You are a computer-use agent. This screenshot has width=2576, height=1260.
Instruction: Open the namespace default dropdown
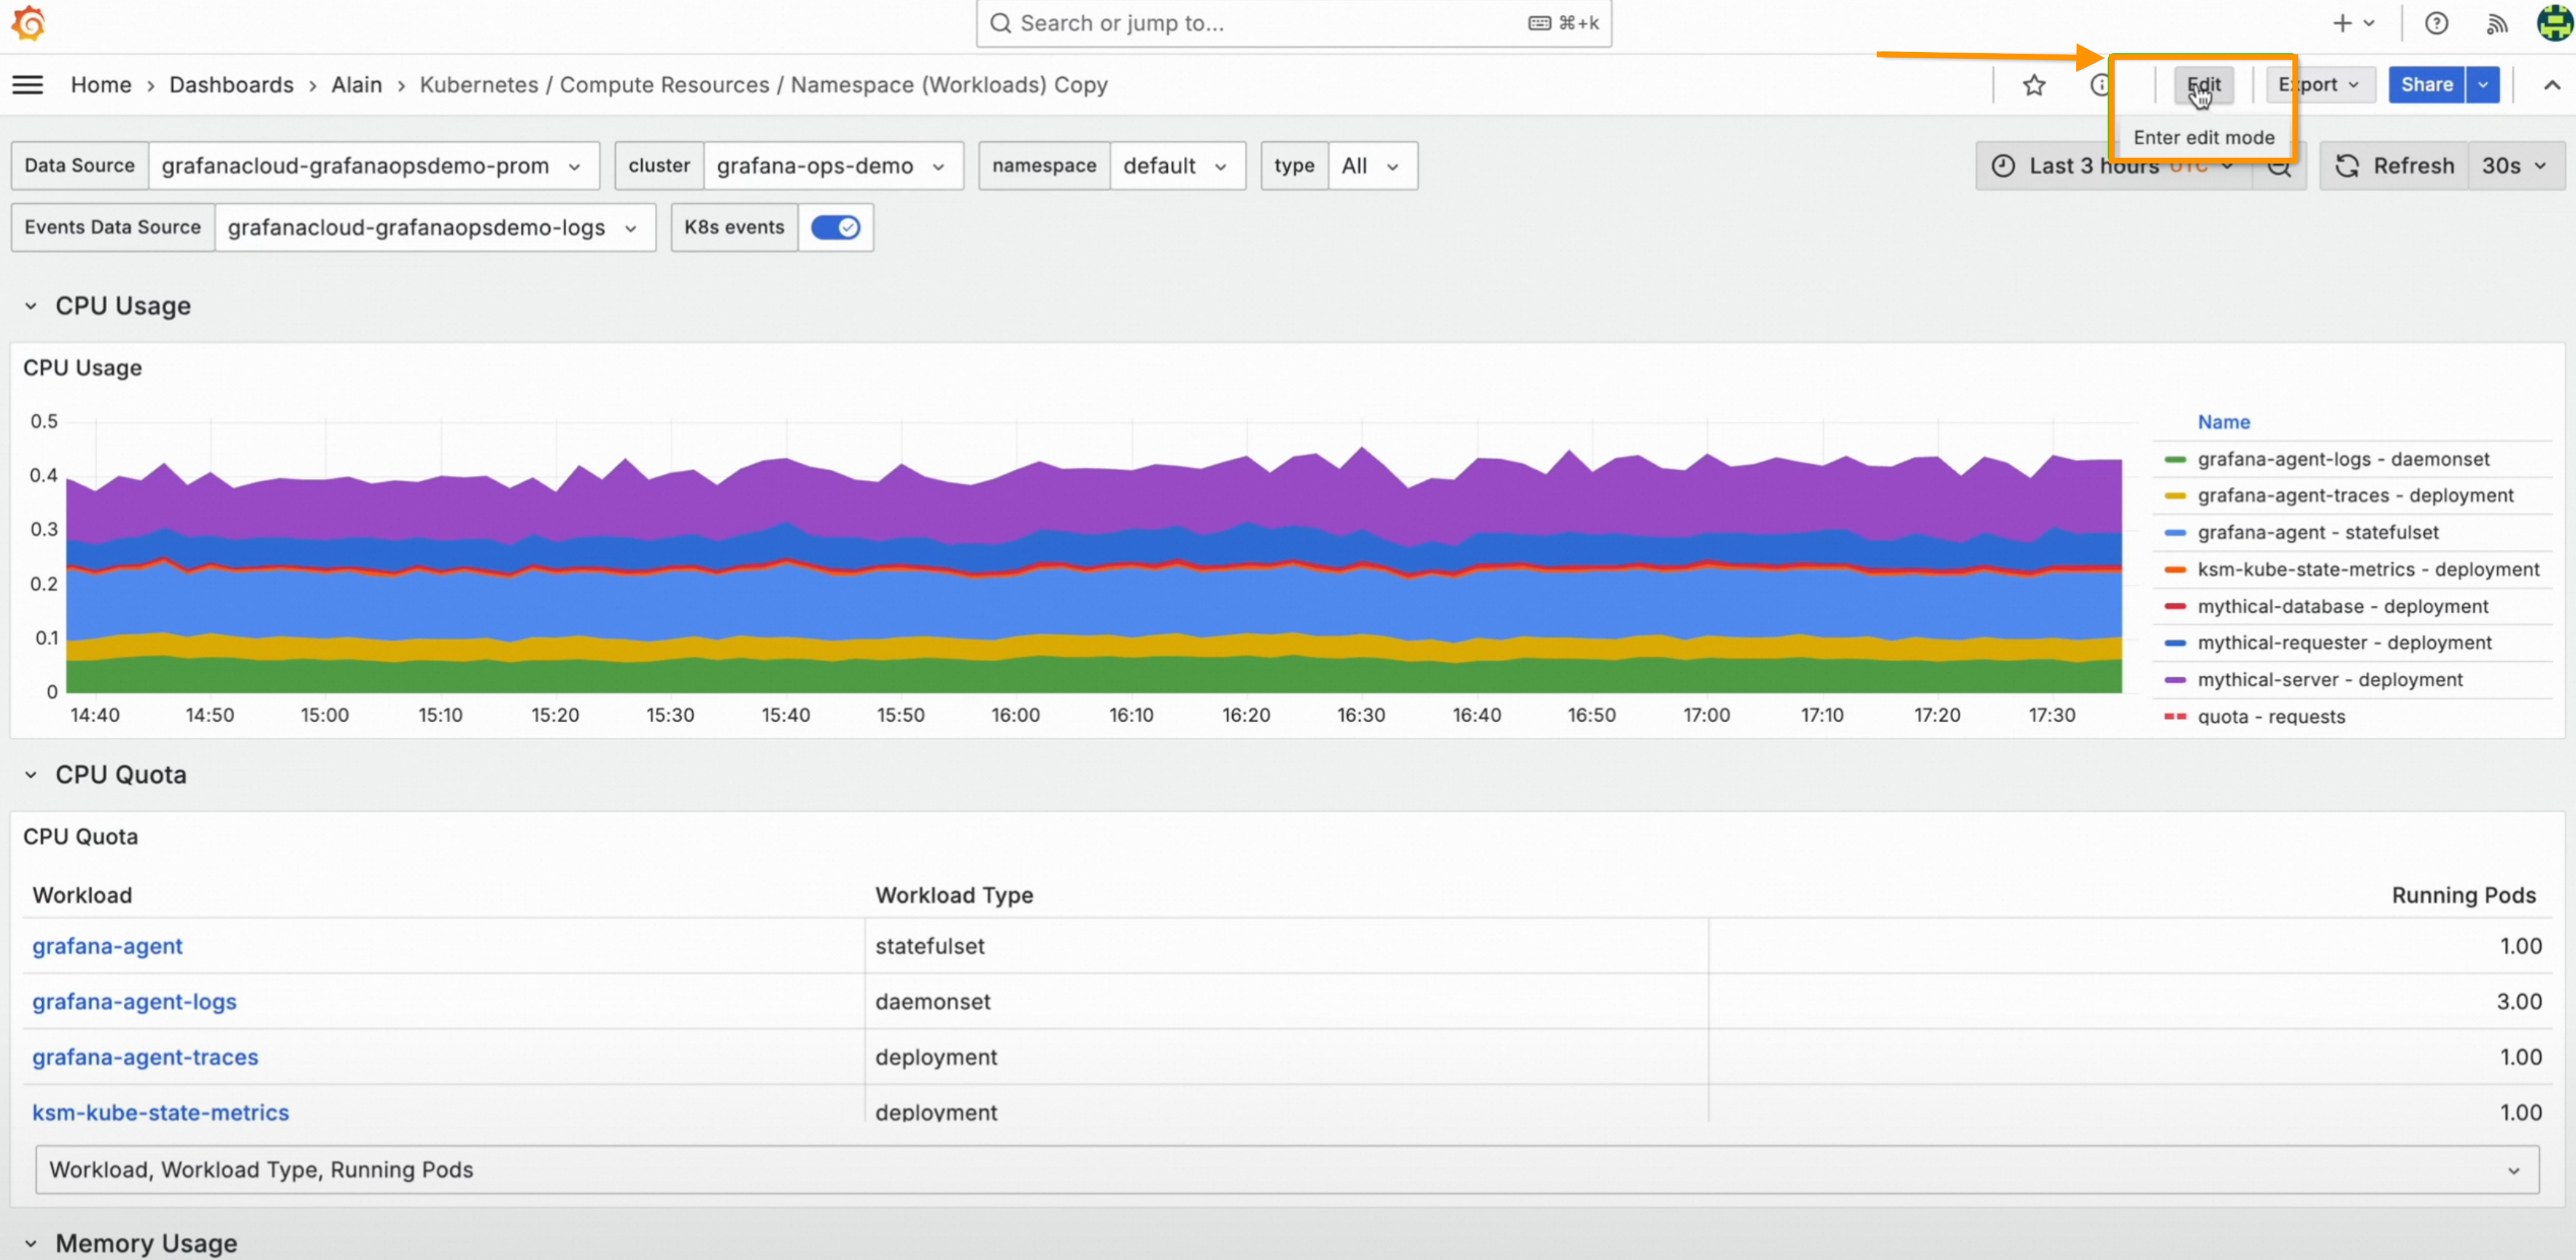[x=1175, y=166]
